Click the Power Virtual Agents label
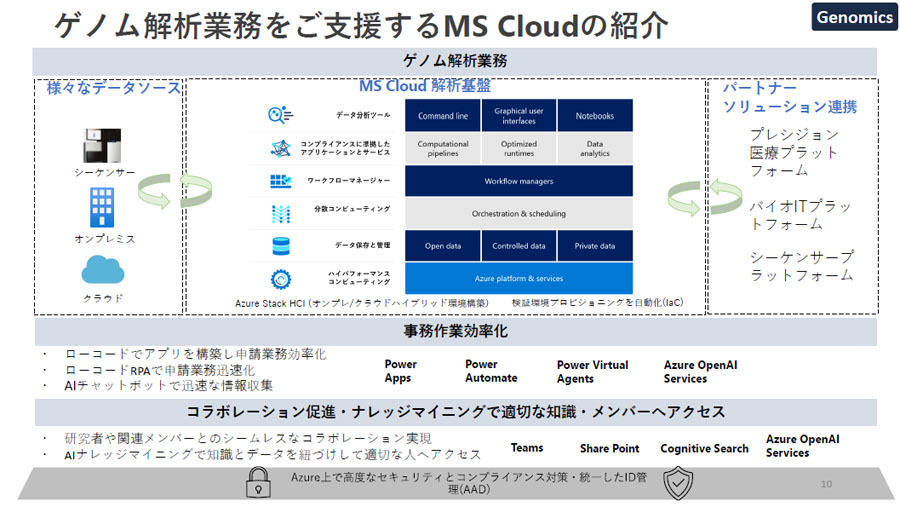Screen dimensions: 900x507 tap(592, 371)
